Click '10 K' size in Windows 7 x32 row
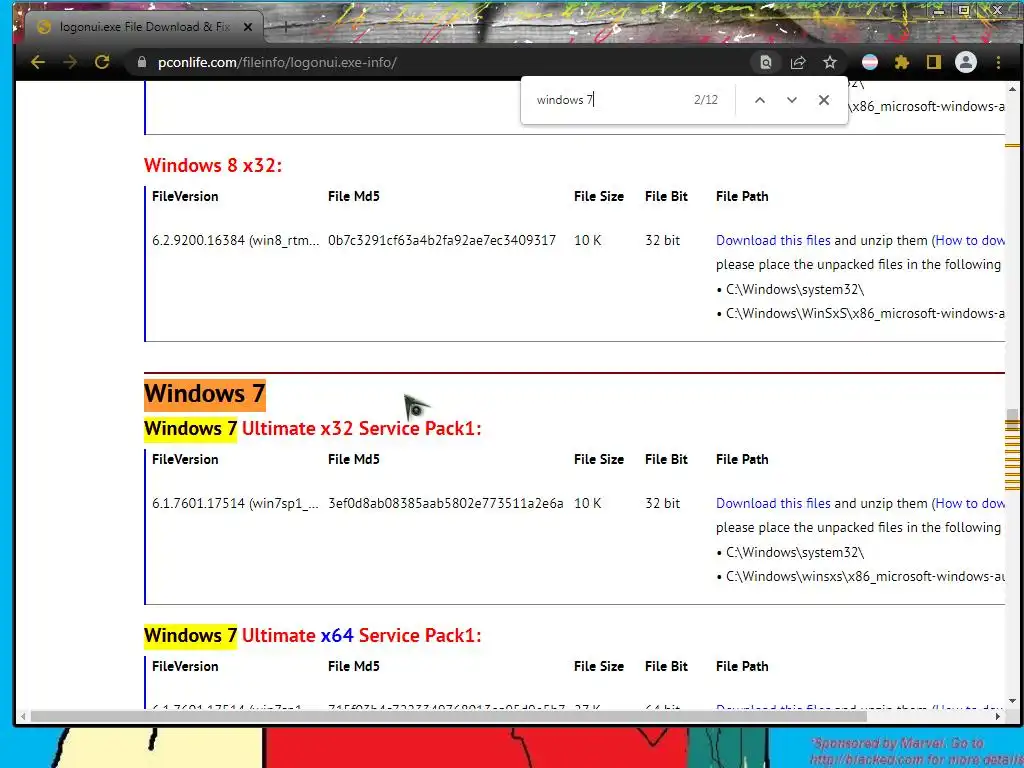Screen dimensions: 1024x768 (x=588, y=504)
